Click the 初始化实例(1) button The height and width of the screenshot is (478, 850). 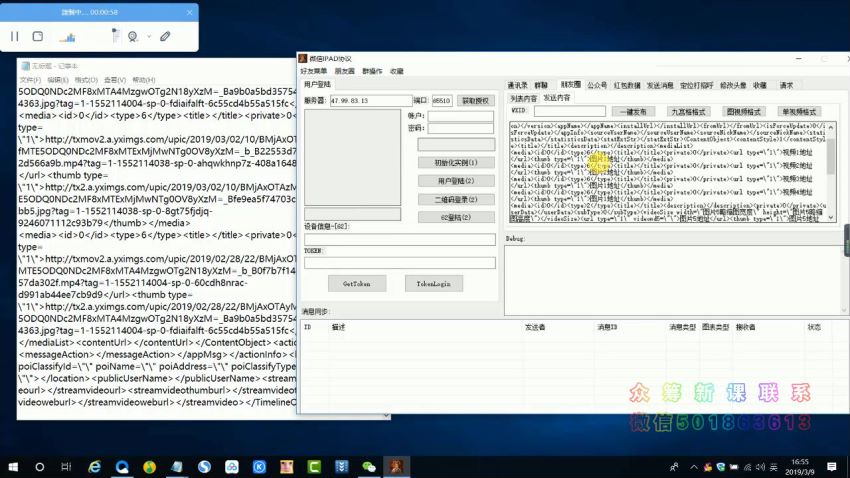point(456,163)
